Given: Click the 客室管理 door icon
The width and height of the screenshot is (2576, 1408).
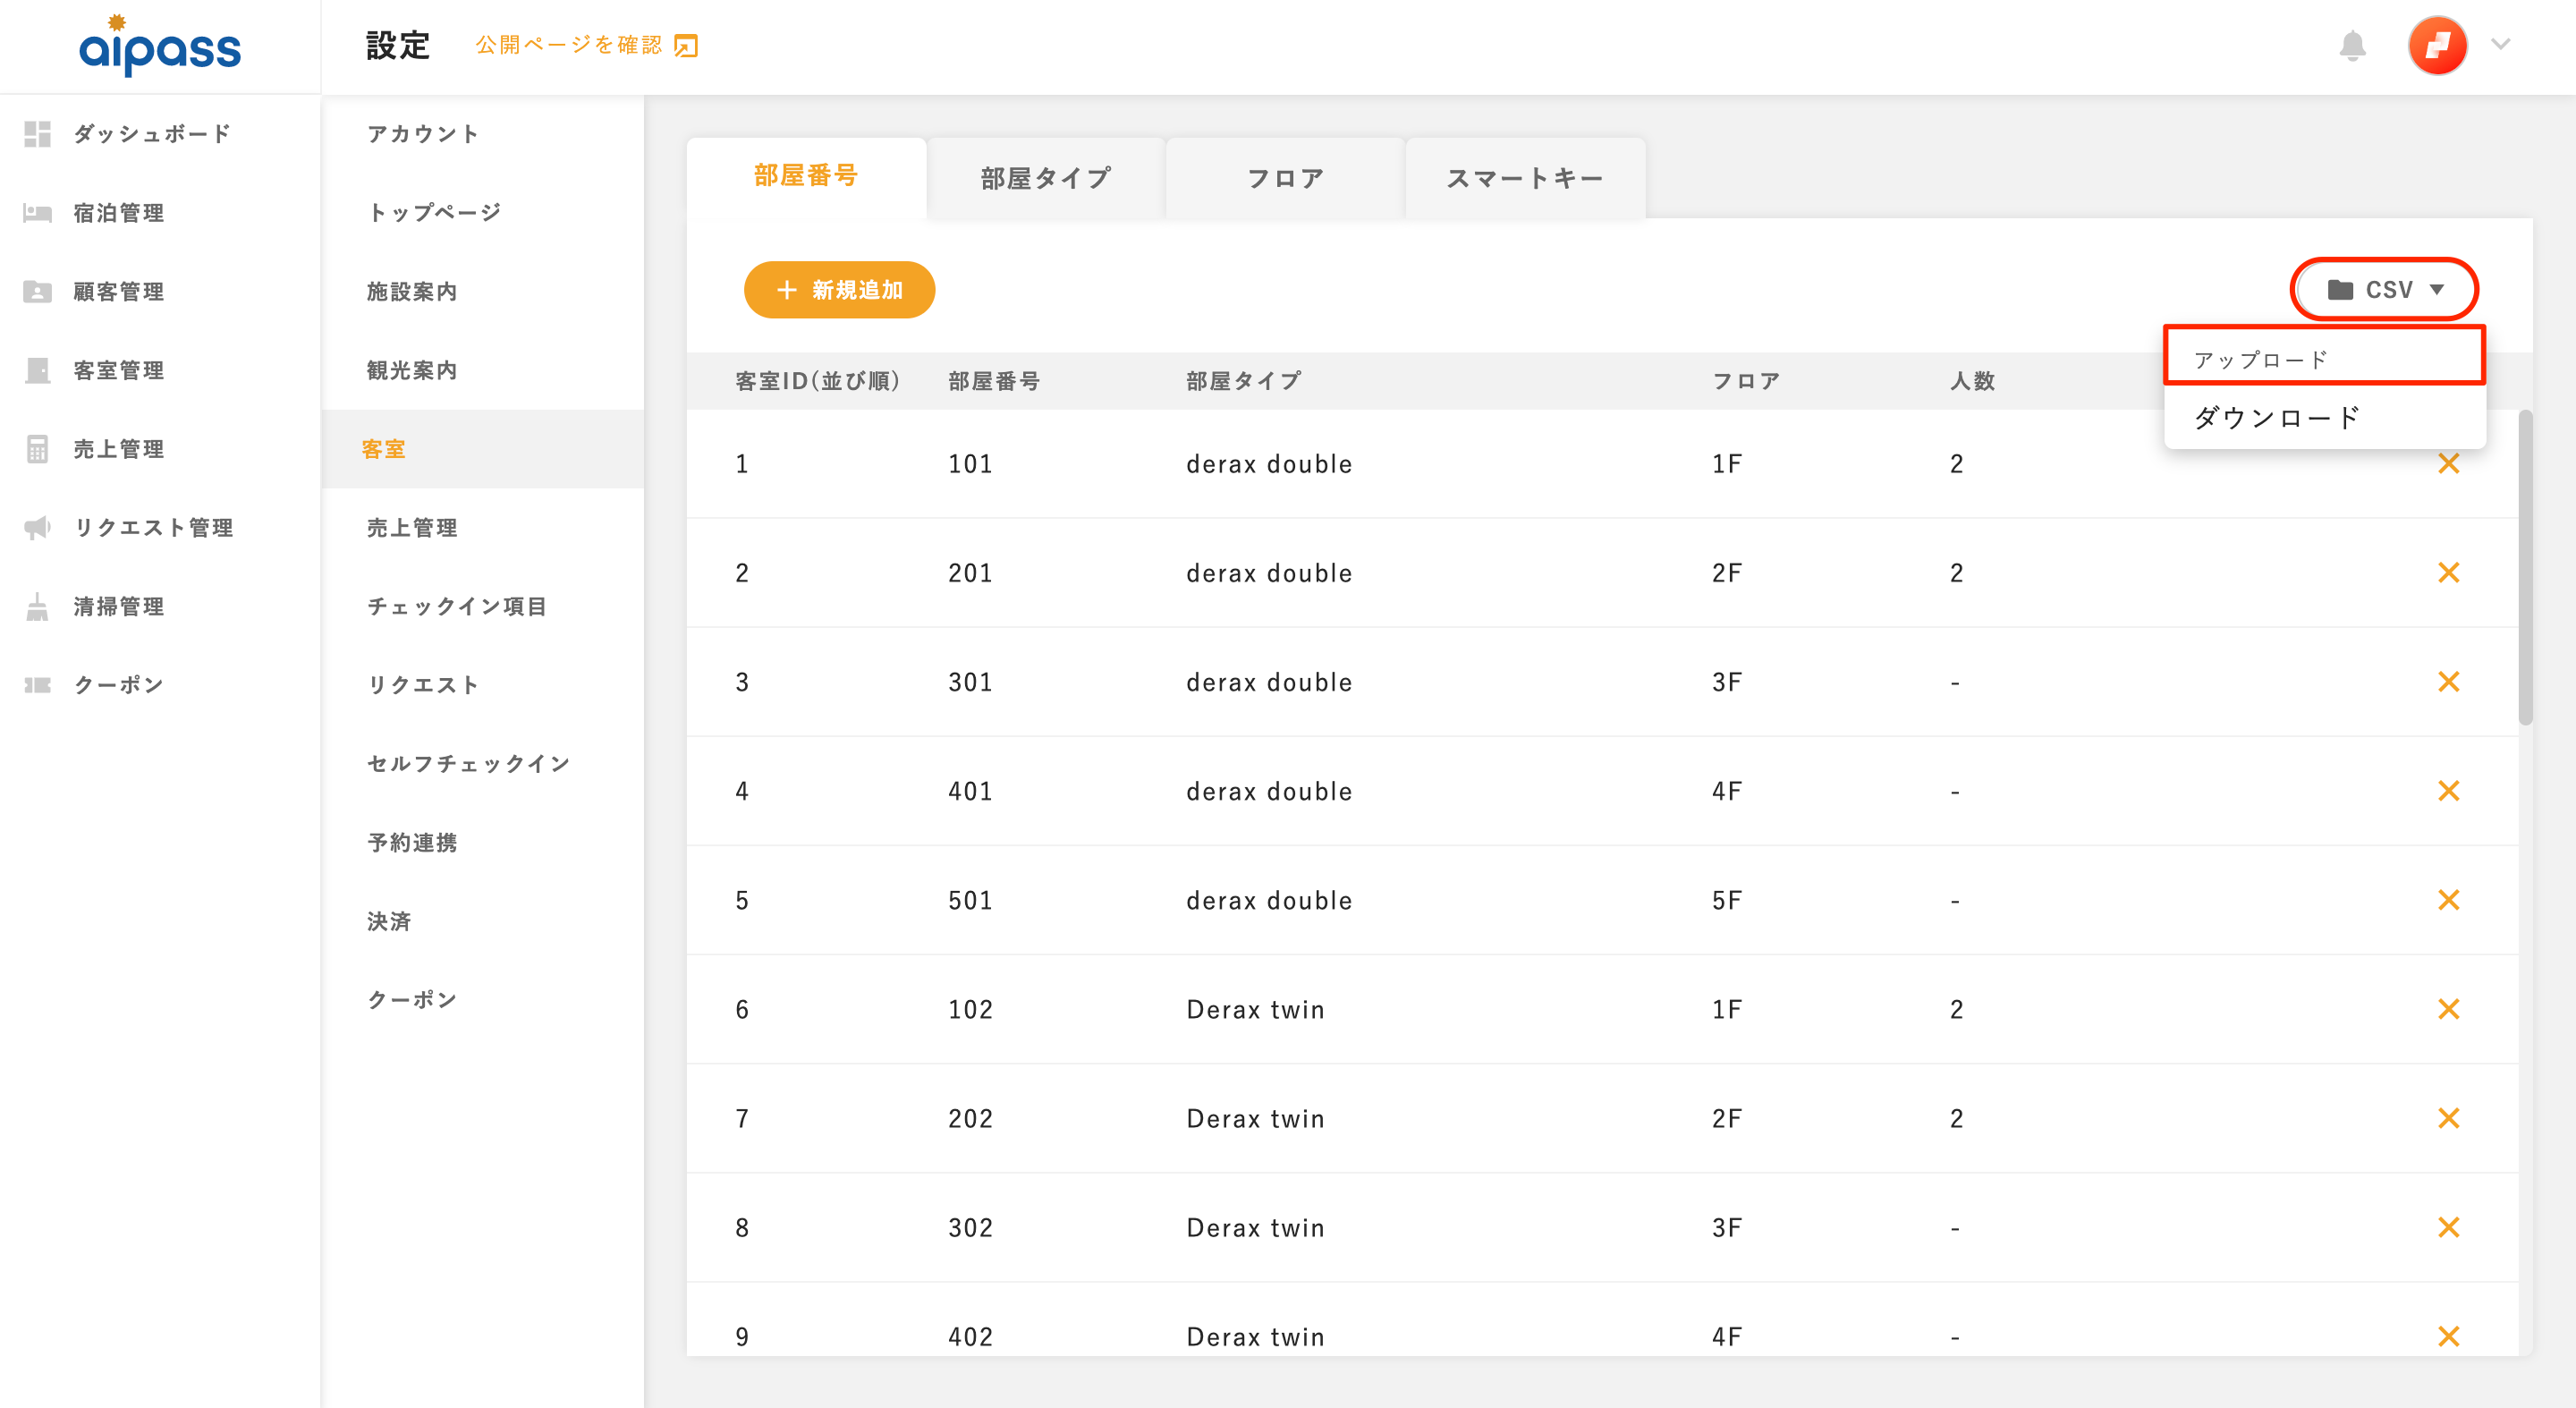Looking at the screenshot, I should 37,370.
